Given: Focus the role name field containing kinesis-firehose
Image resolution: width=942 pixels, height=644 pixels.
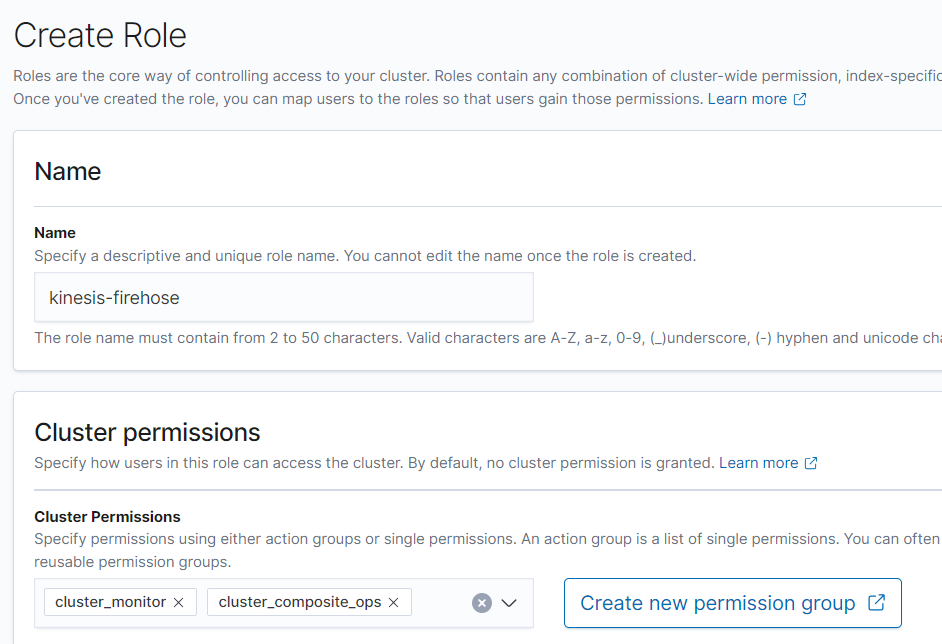Looking at the screenshot, I should pyautogui.click(x=283, y=297).
